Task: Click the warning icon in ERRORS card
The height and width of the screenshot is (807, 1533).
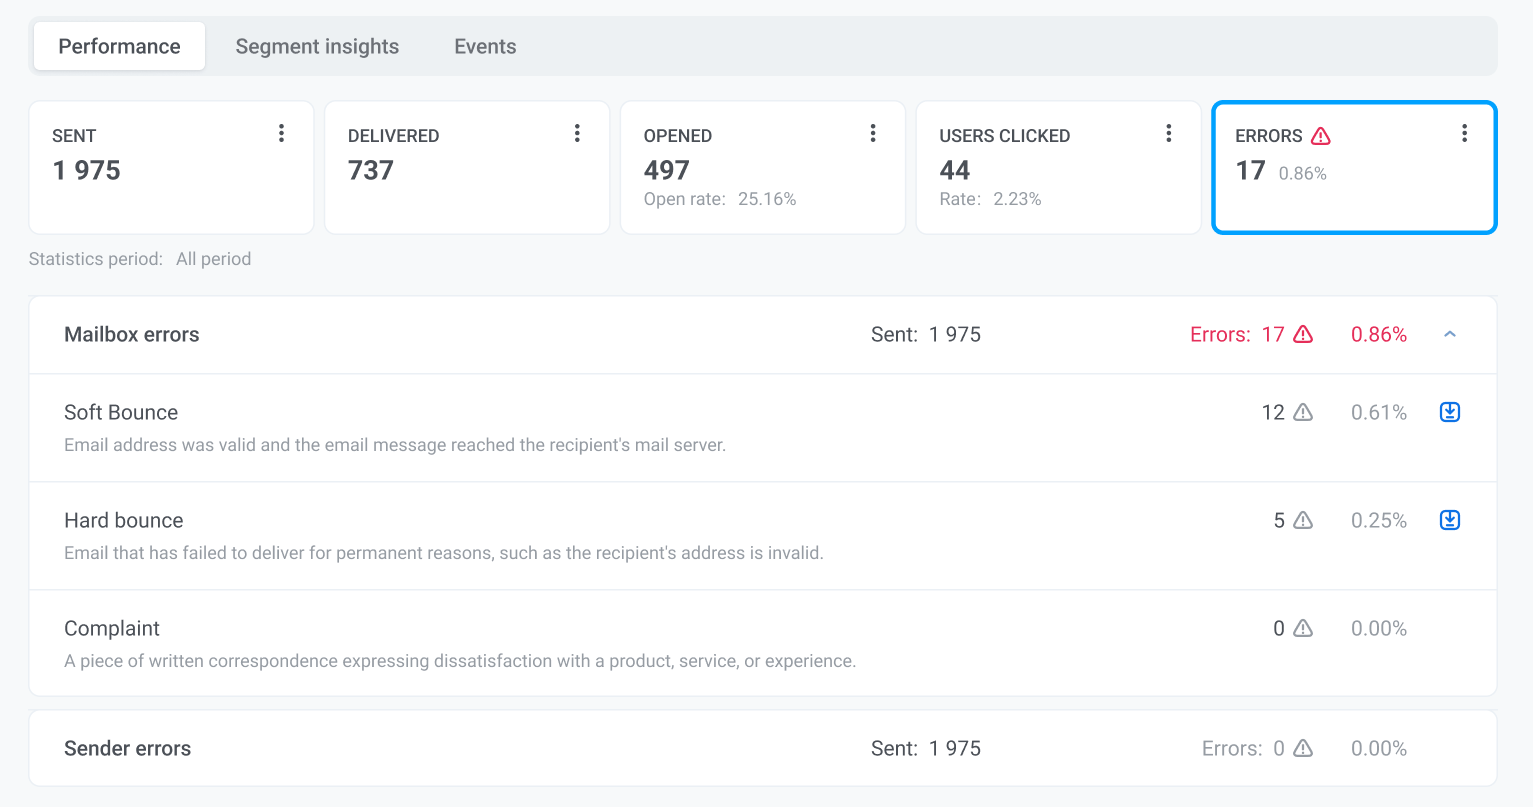Action: click(x=1321, y=136)
